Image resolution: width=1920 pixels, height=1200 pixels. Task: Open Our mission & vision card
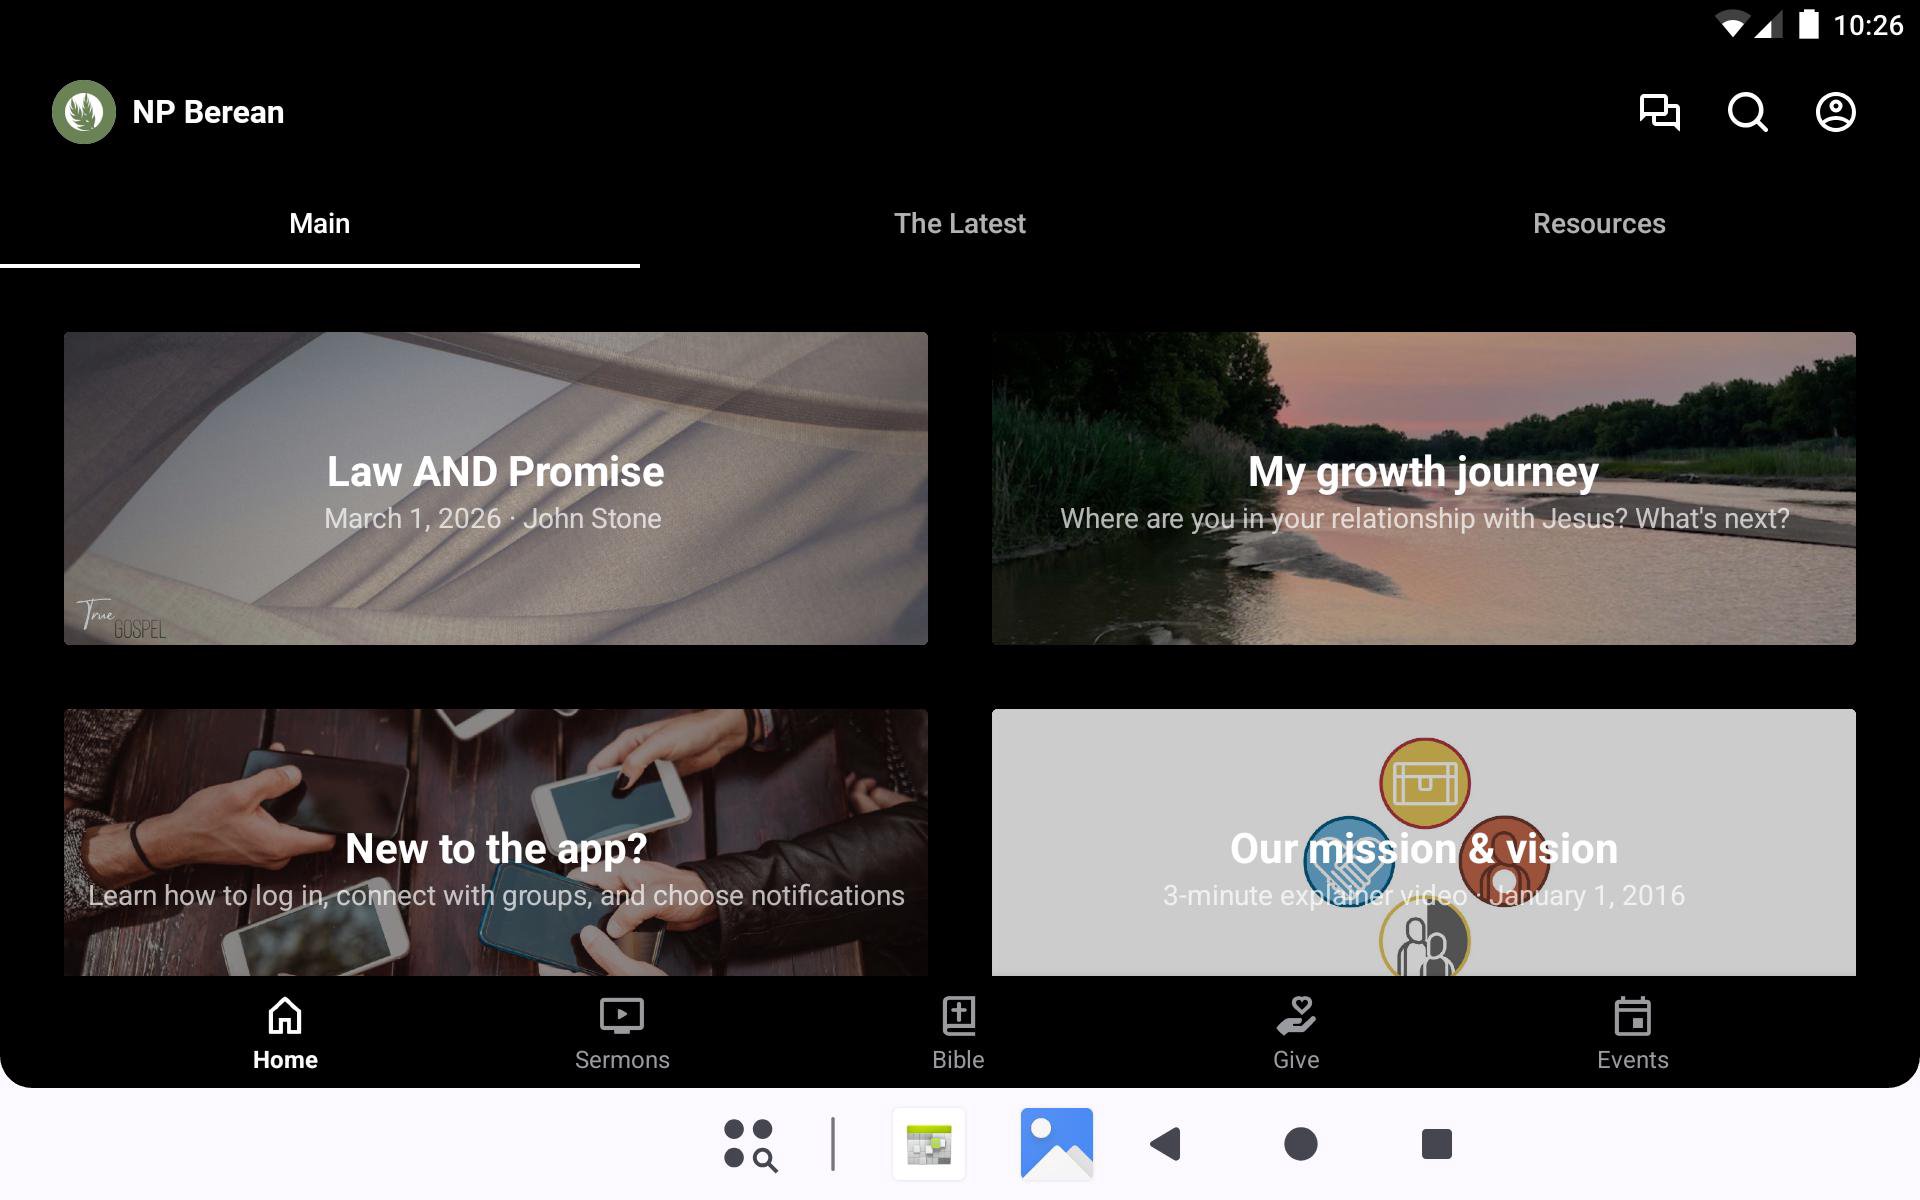(1423, 842)
